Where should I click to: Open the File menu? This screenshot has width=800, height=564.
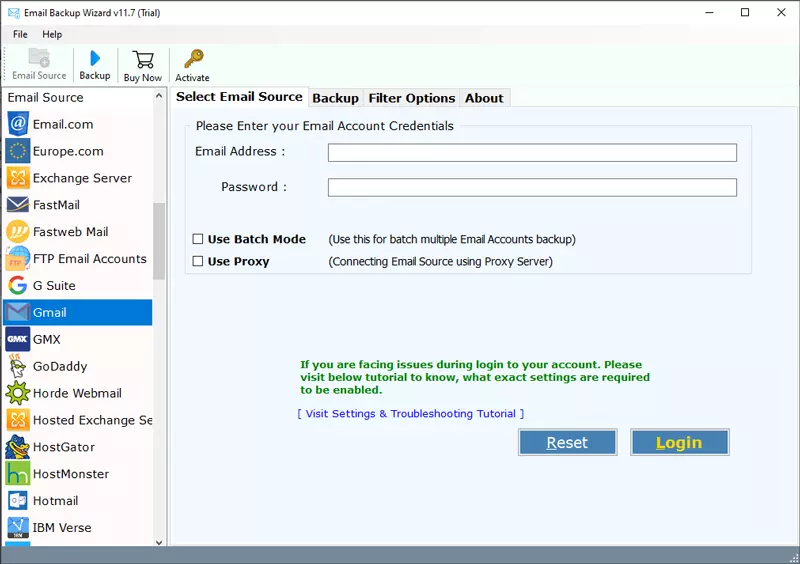click(20, 34)
